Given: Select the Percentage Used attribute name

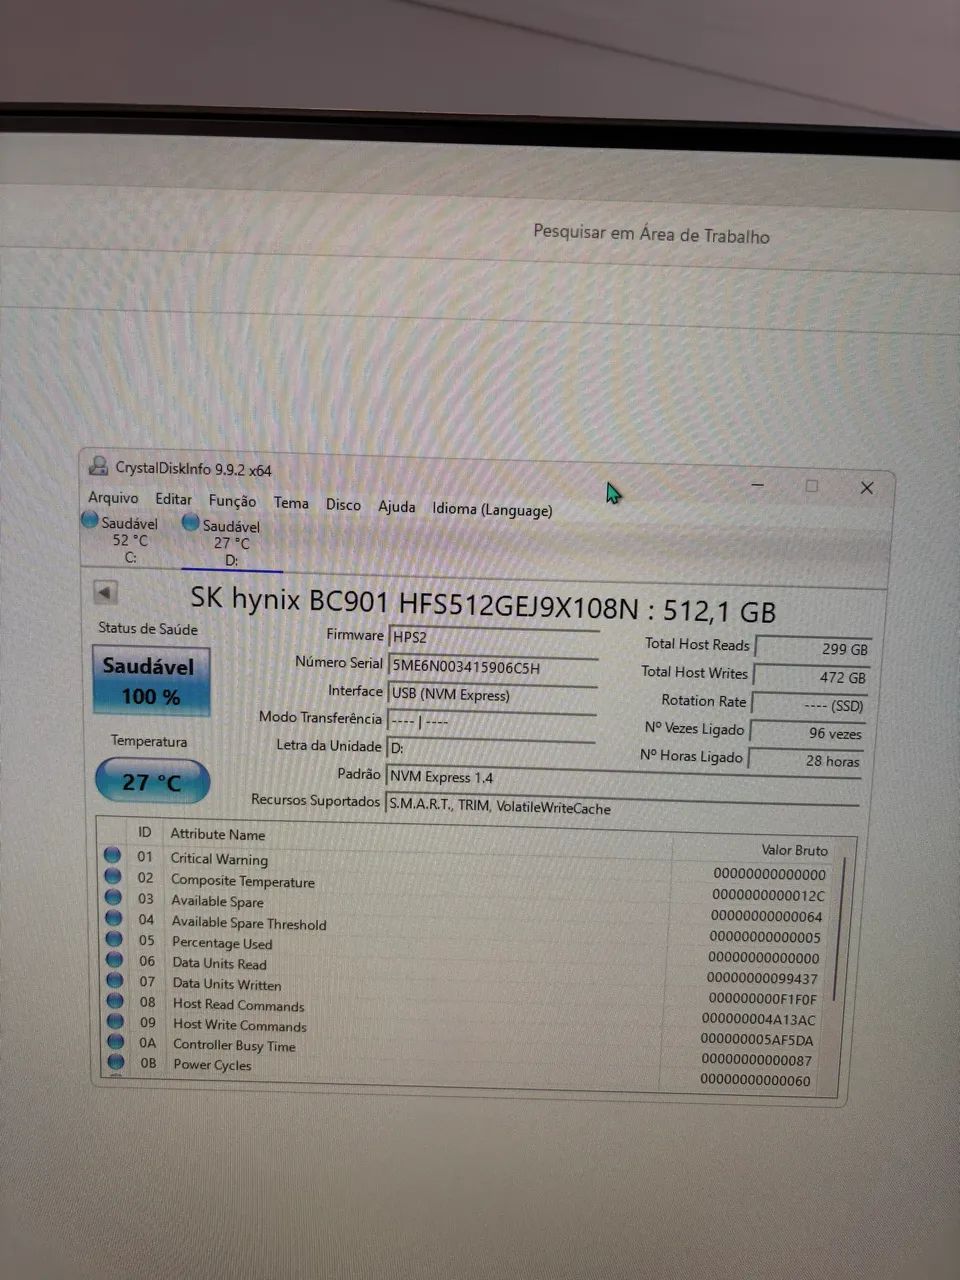Looking at the screenshot, I should (x=222, y=943).
